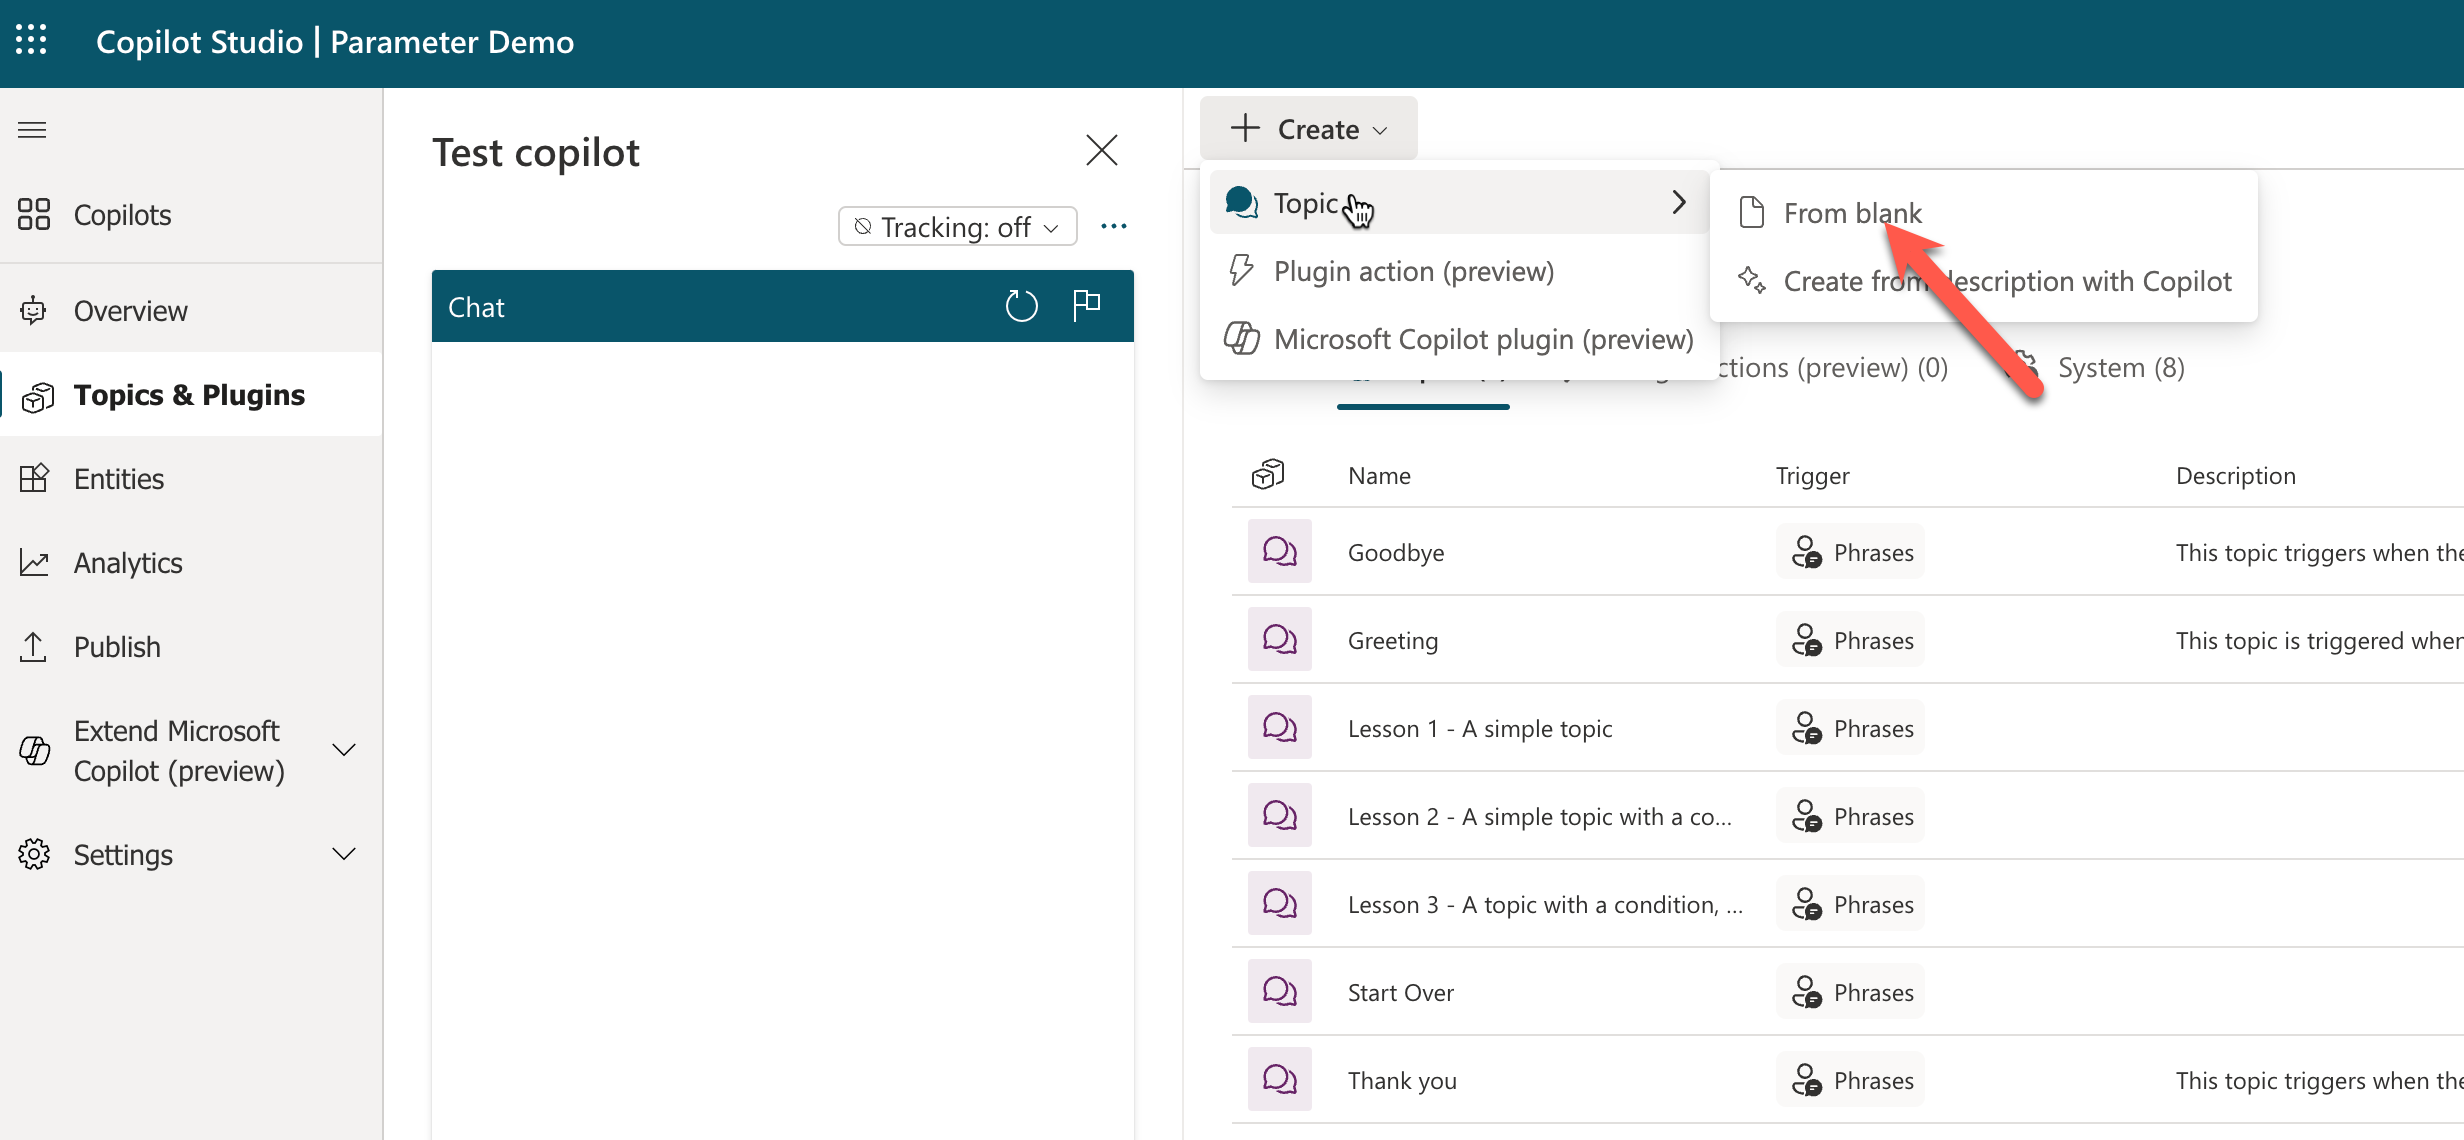2464x1140 pixels.
Task: Reset the chat conversation with refresh icon
Action: [x=1021, y=306]
